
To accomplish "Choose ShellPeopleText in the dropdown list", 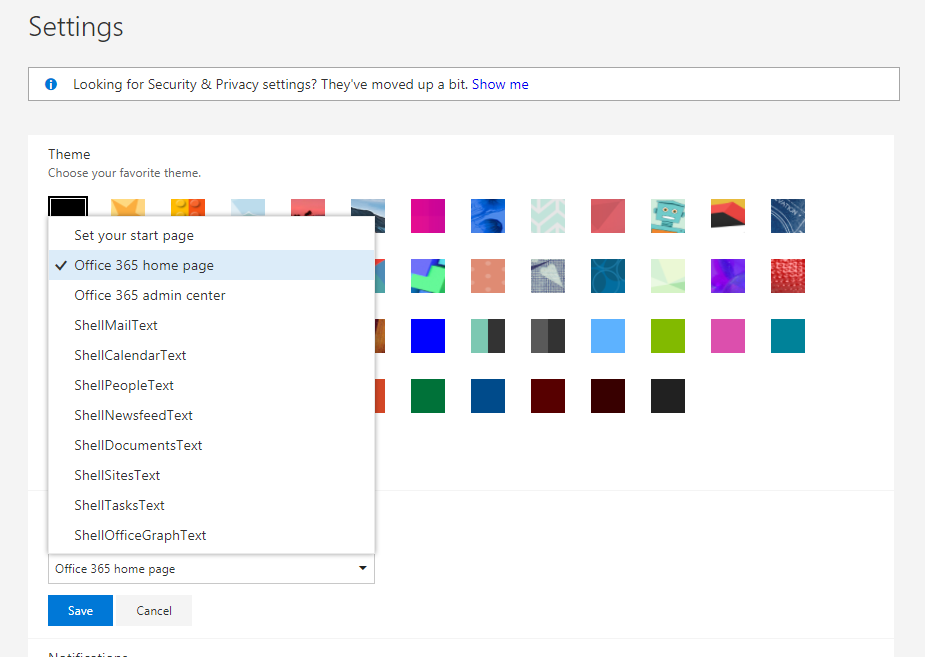I will pyautogui.click(x=211, y=386).
